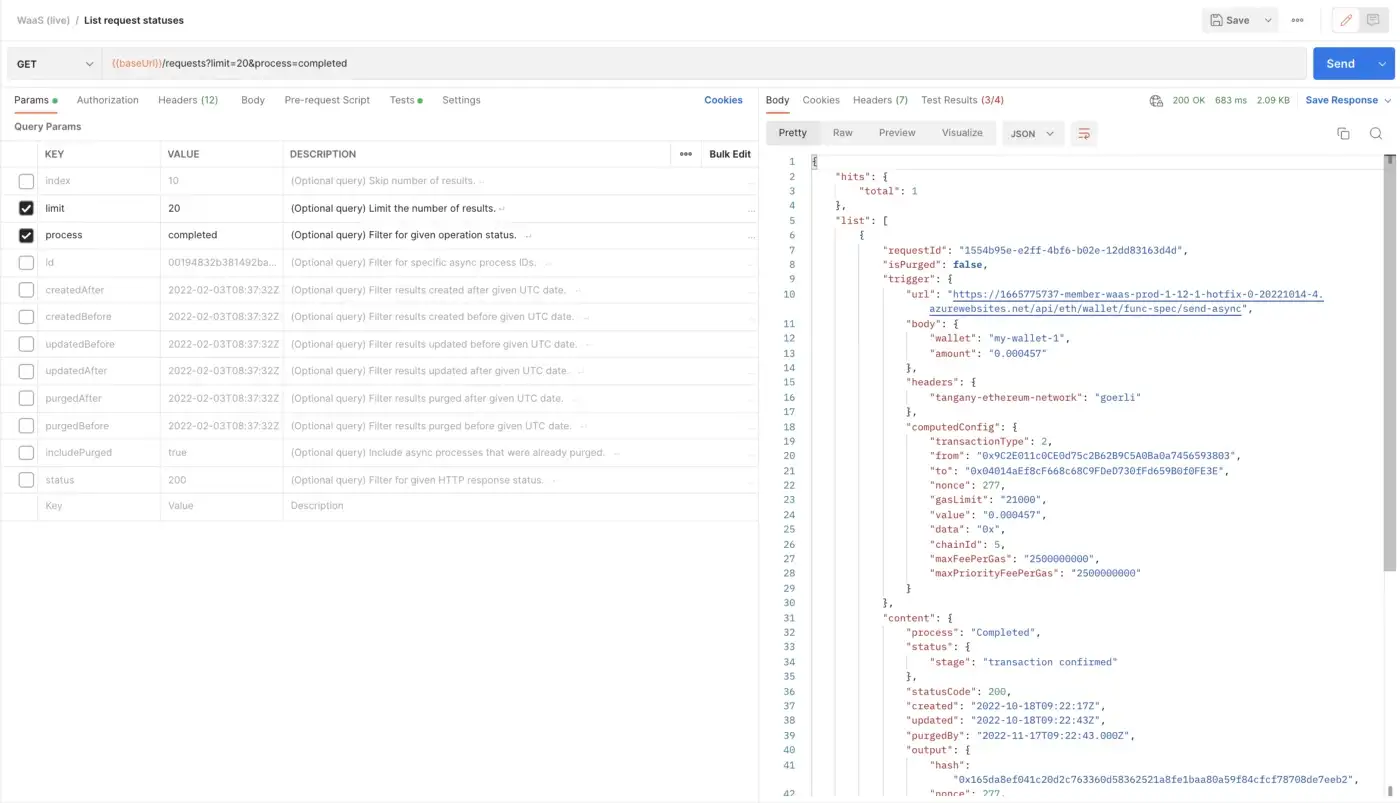Switch response view to Preview
This screenshot has width=1400, height=803.
click(x=897, y=133)
